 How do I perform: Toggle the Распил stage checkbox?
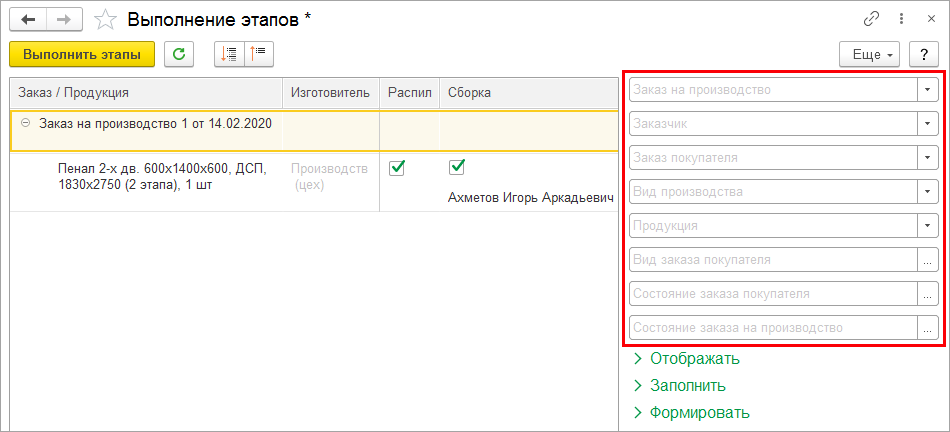(x=396, y=167)
